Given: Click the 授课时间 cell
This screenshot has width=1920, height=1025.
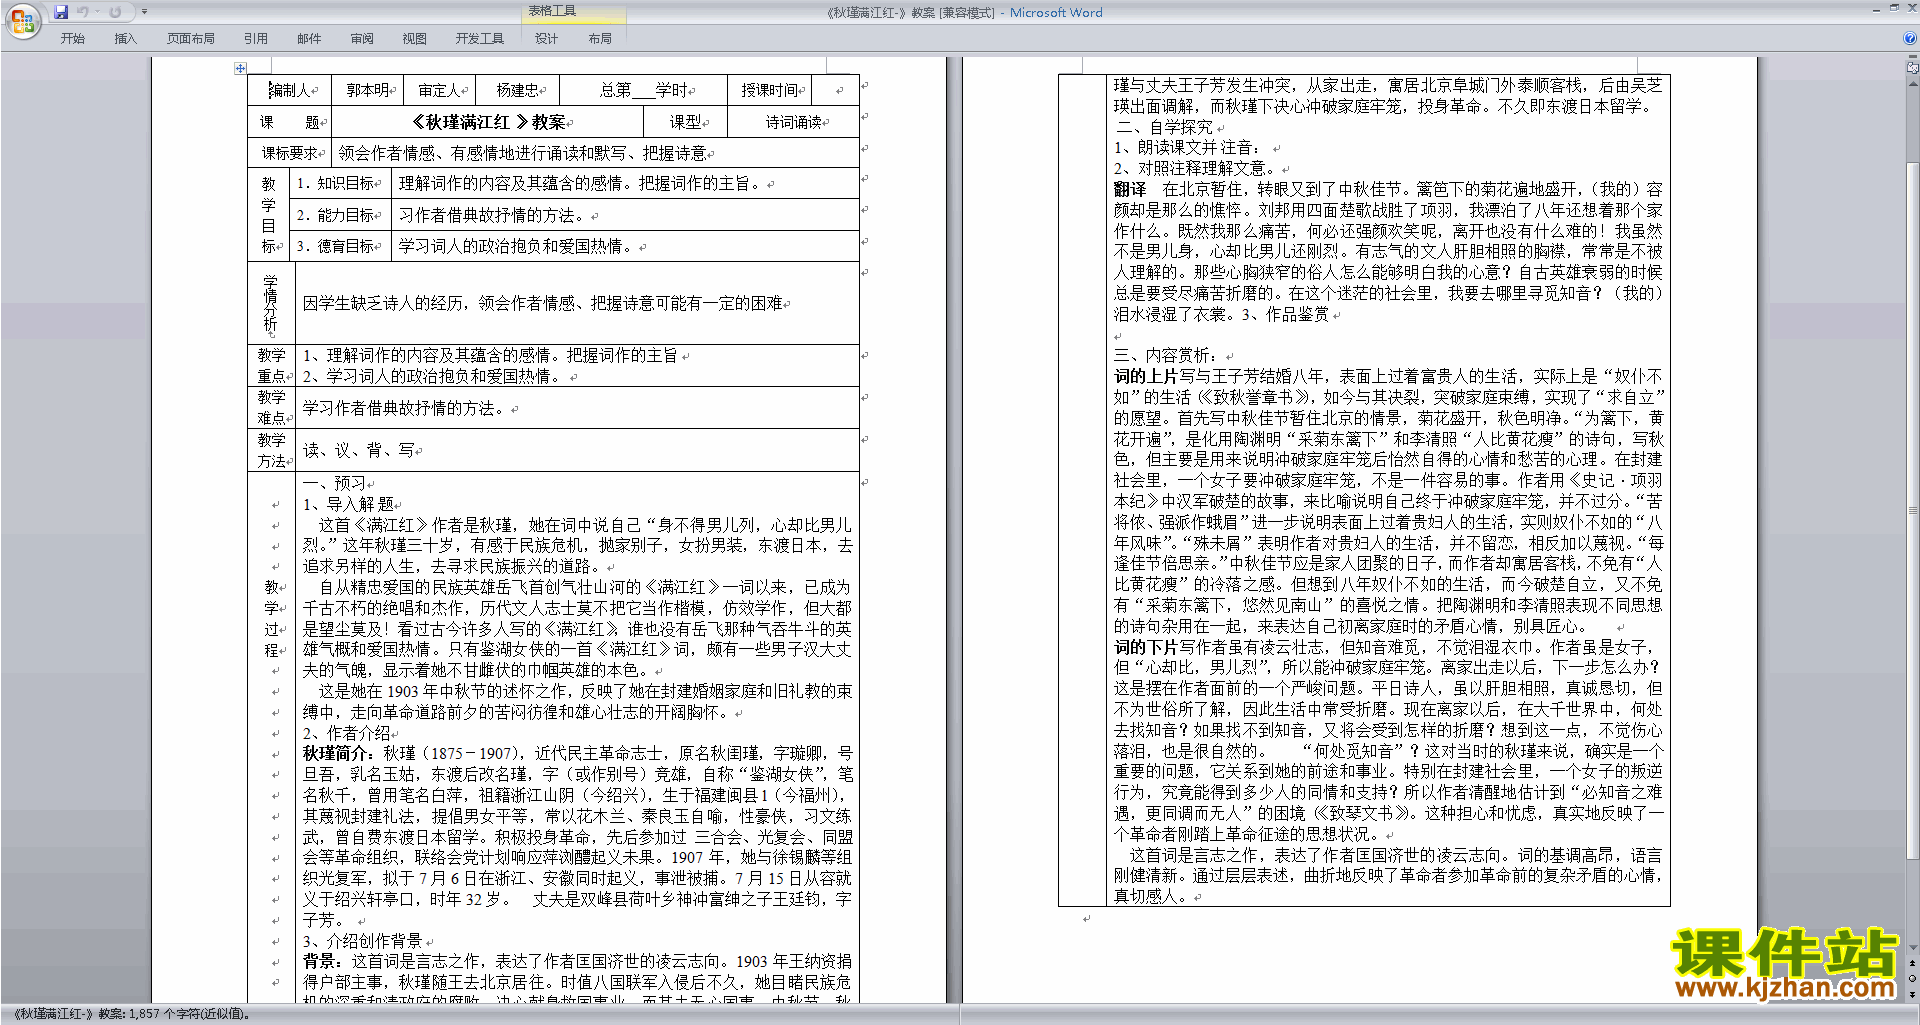Looking at the screenshot, I should coord(770,90).
